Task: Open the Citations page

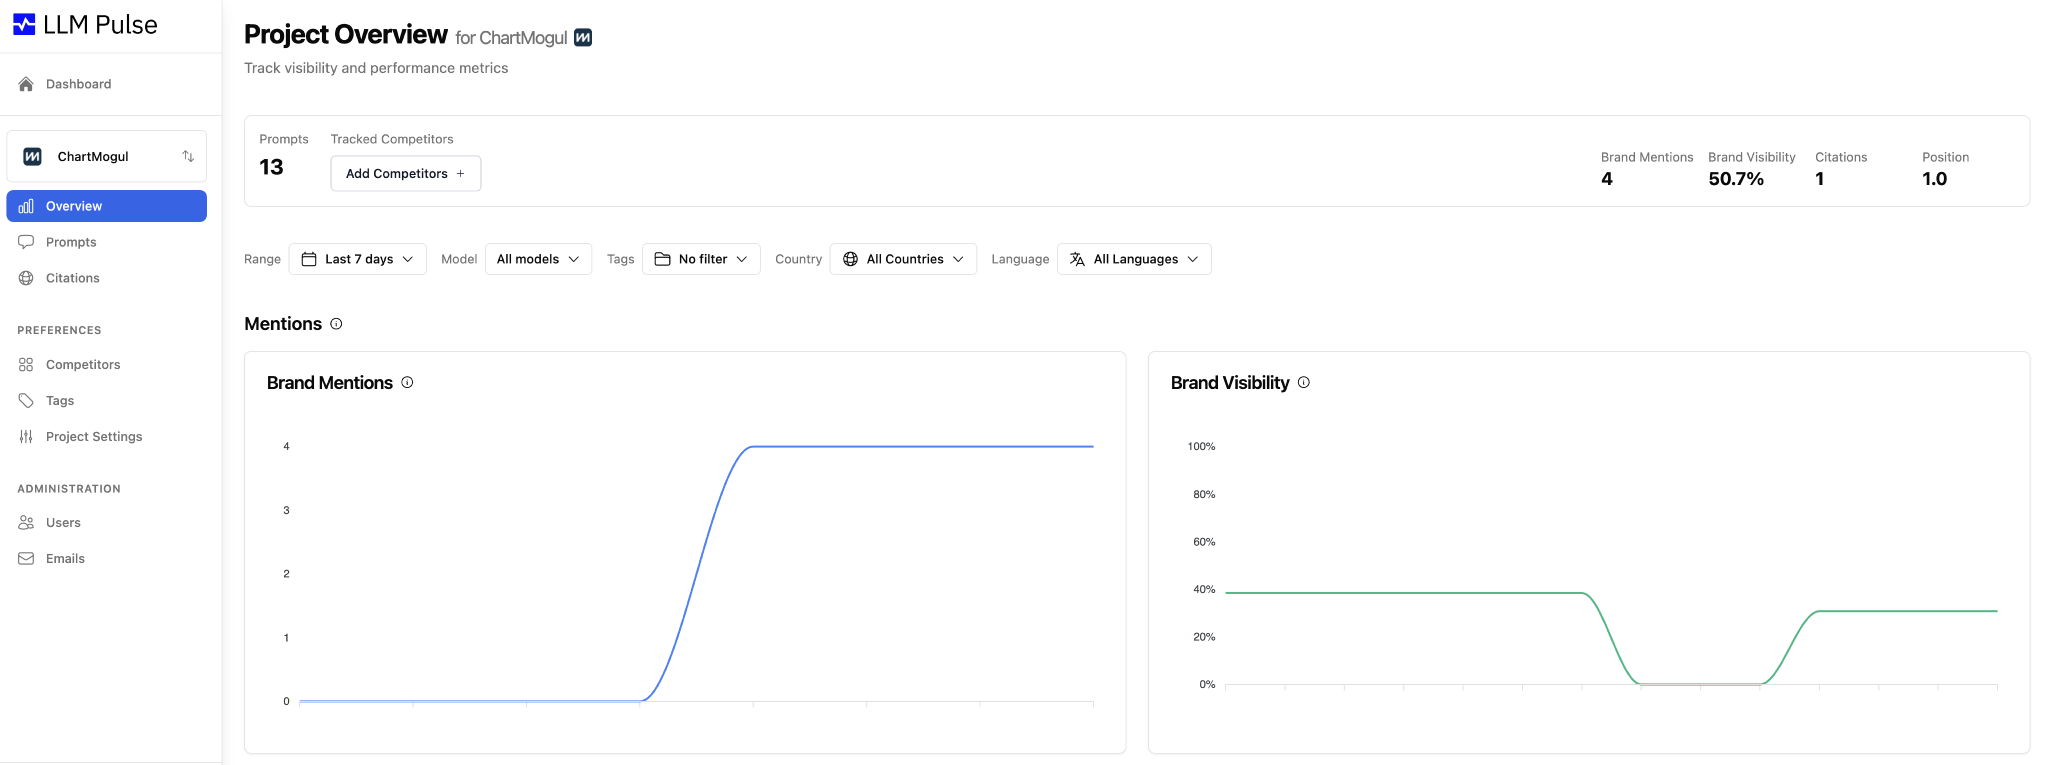Action: (x=107, y=278)
